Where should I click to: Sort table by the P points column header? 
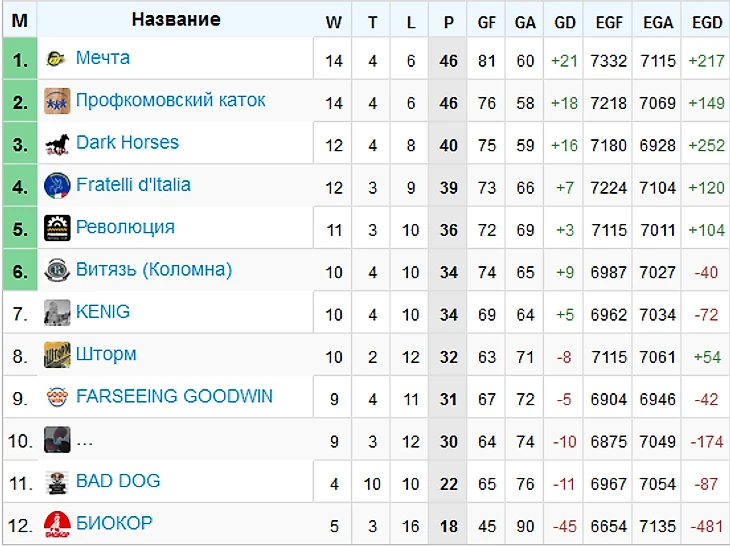coord(448,22)
